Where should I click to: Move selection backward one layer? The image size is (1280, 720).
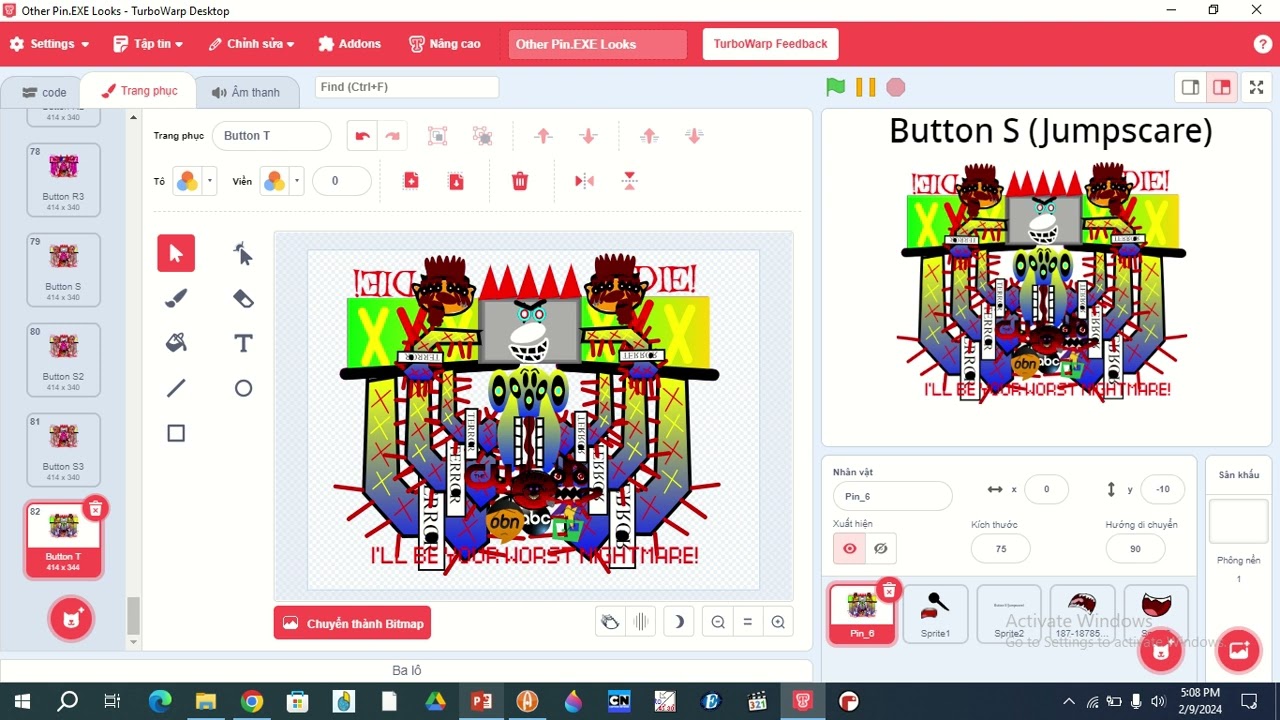(588, 136)
